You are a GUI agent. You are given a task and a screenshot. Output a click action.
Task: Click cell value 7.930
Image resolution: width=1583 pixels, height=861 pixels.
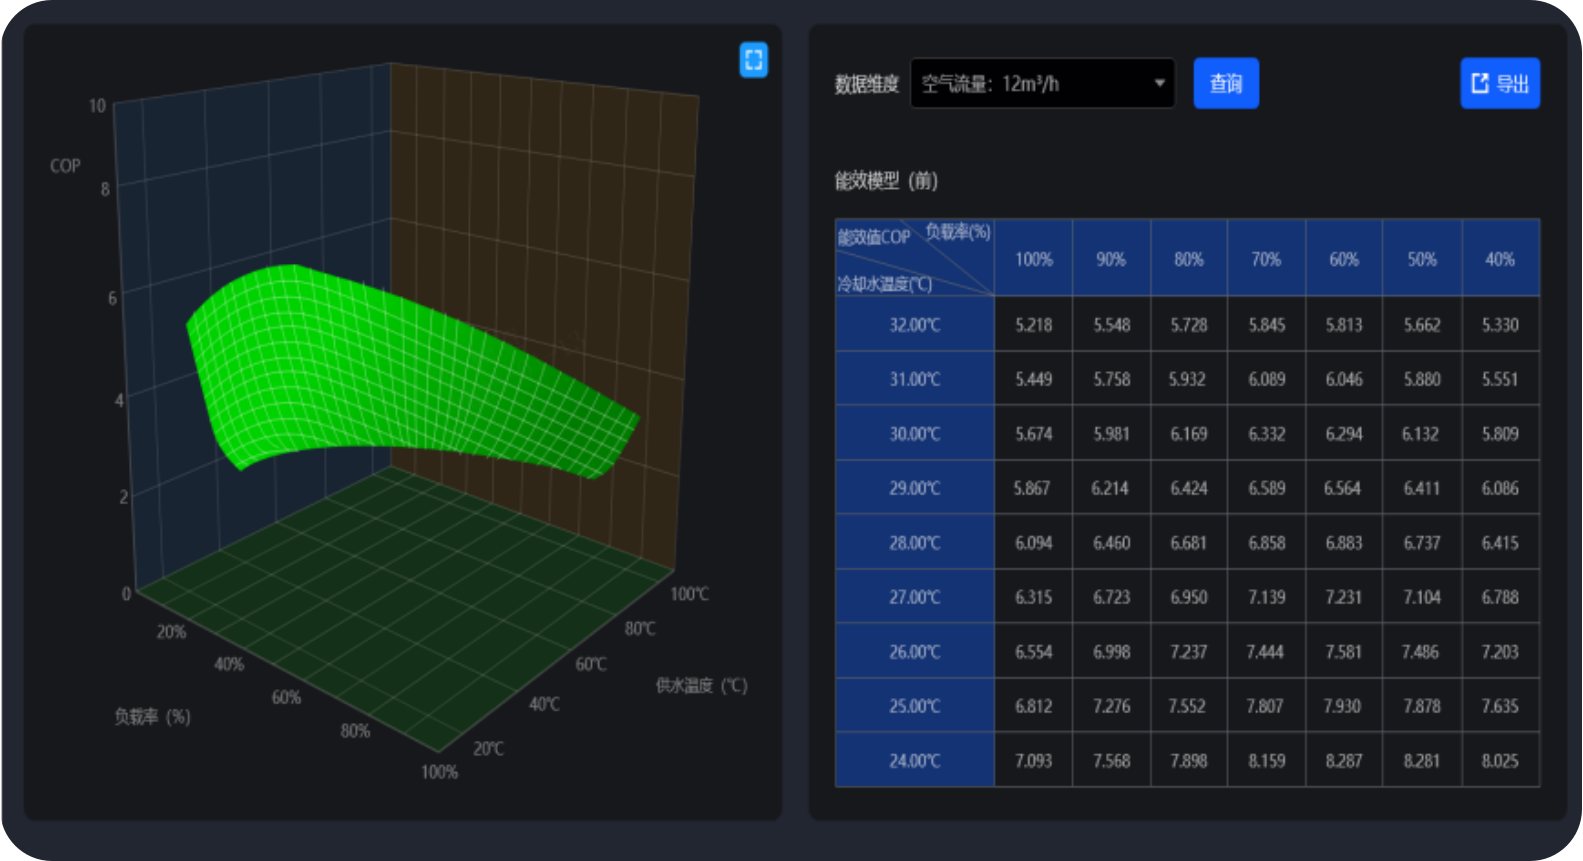click(1342, 706)
